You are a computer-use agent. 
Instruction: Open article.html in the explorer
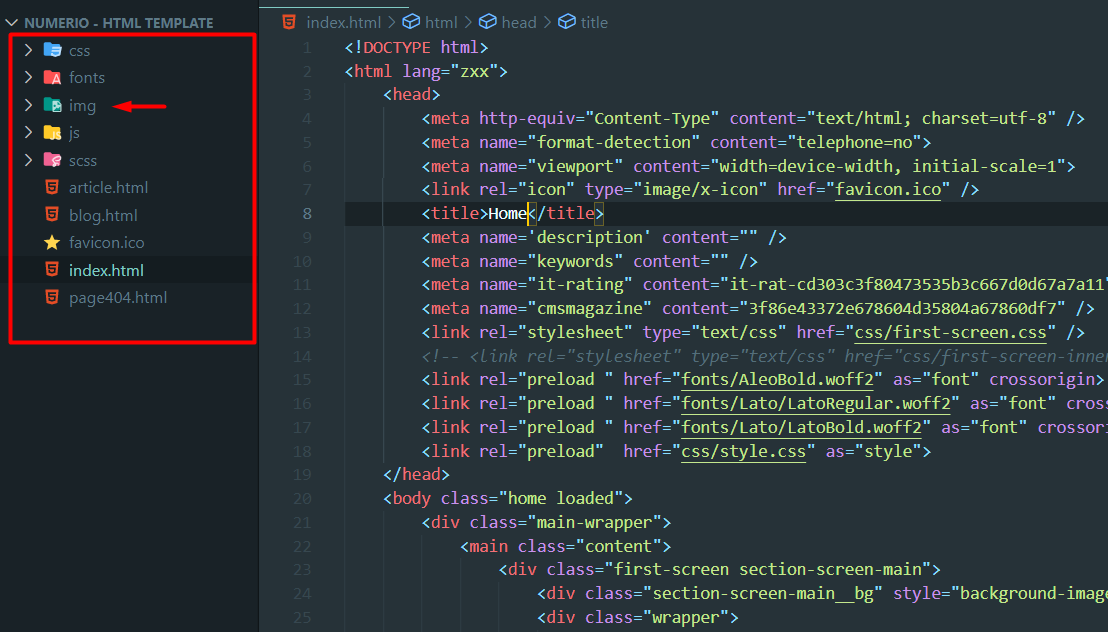[x=109, y=188]
